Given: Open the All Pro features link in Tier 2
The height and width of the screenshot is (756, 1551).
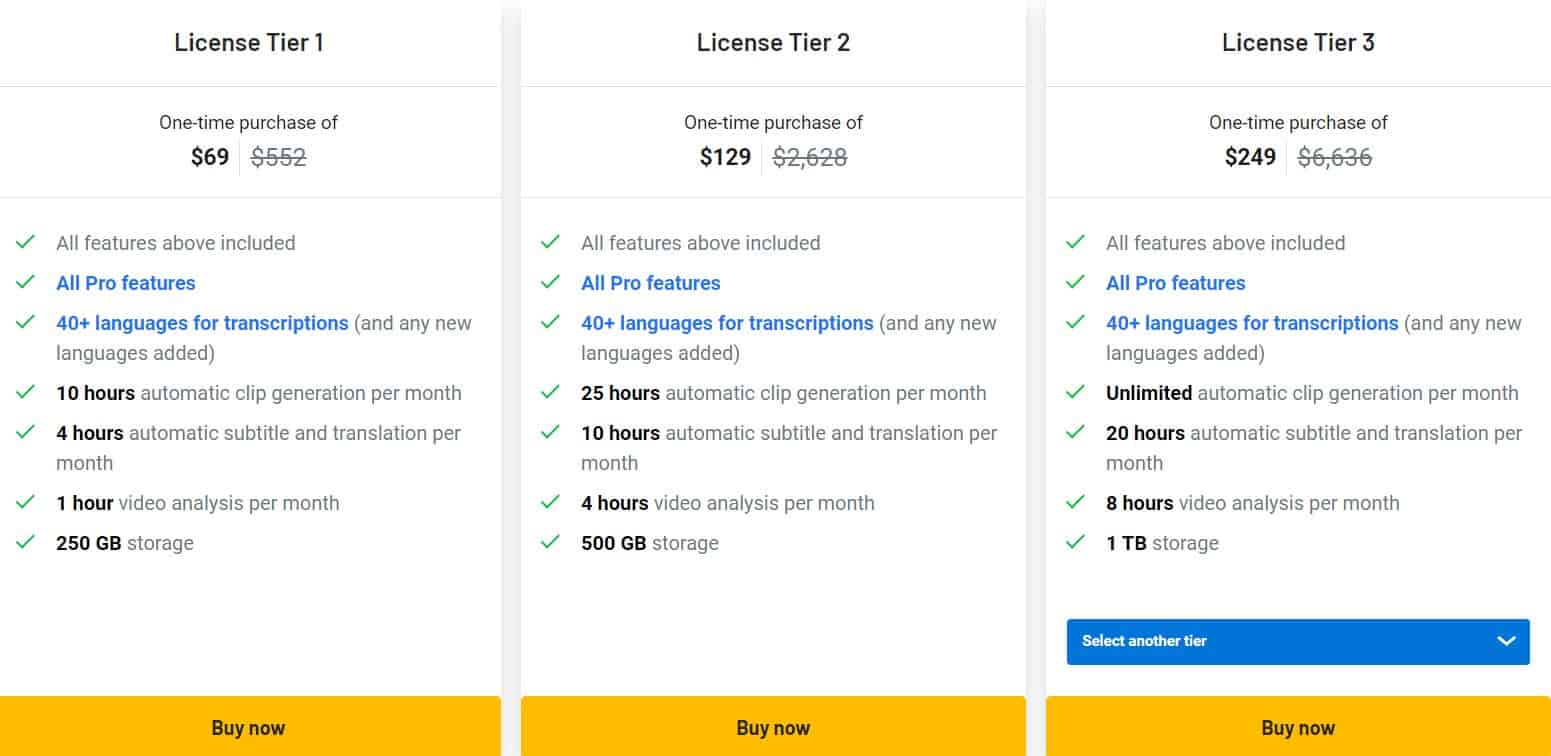Looking at the screenshot, I should pos(651,283).
